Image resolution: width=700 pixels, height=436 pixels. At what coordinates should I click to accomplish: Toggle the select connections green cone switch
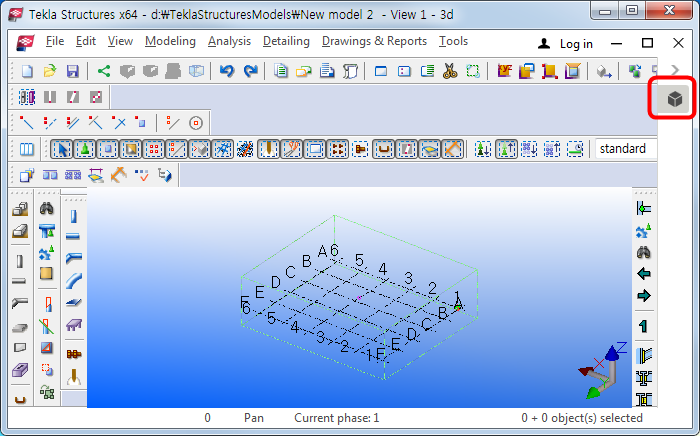coord(86,149)
